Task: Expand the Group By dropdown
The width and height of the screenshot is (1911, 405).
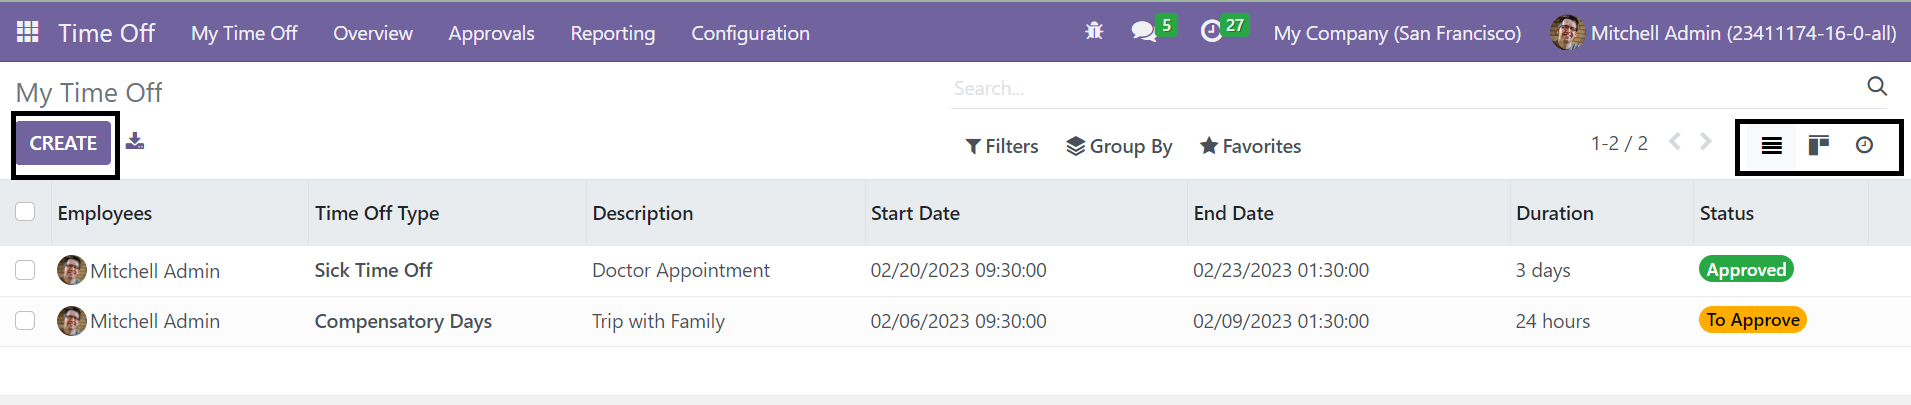Action: click(1119, 146)
